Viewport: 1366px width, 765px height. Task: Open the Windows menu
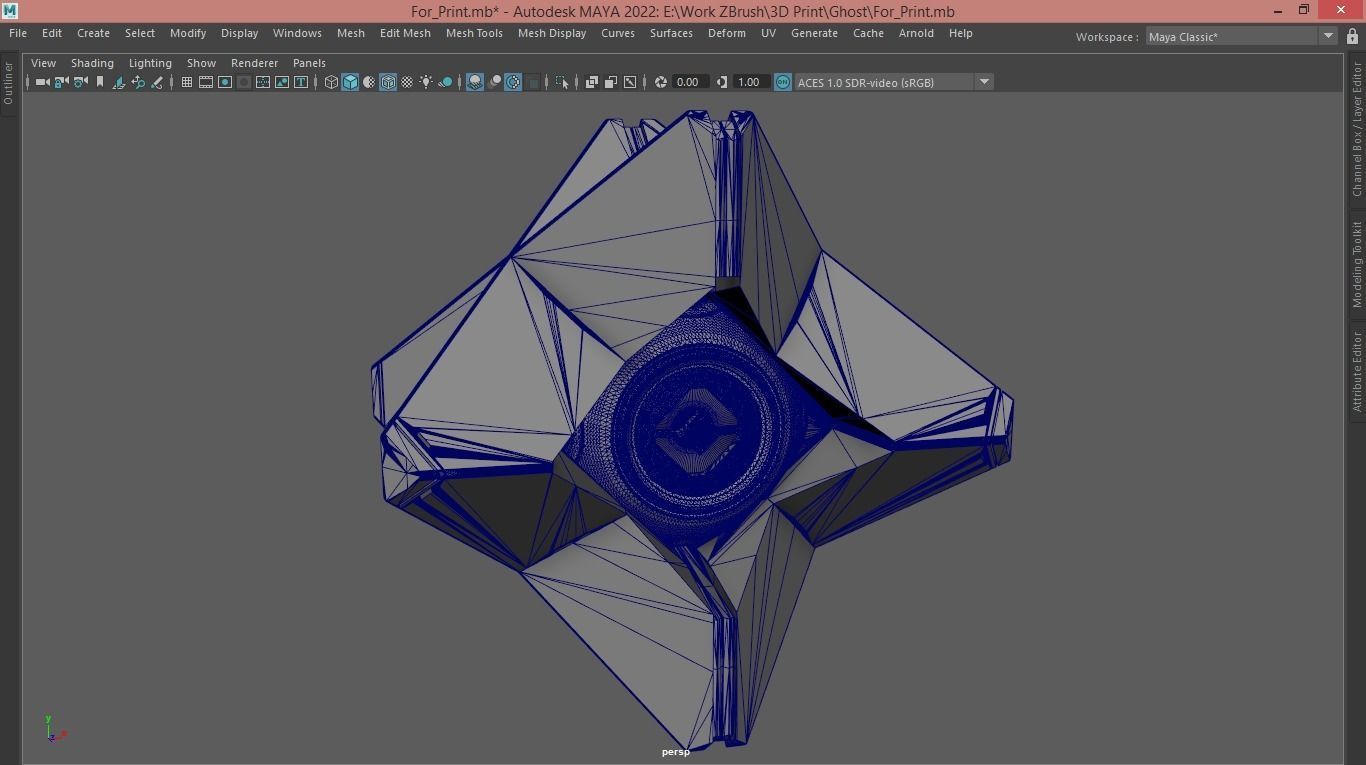(x=297, y=33)
